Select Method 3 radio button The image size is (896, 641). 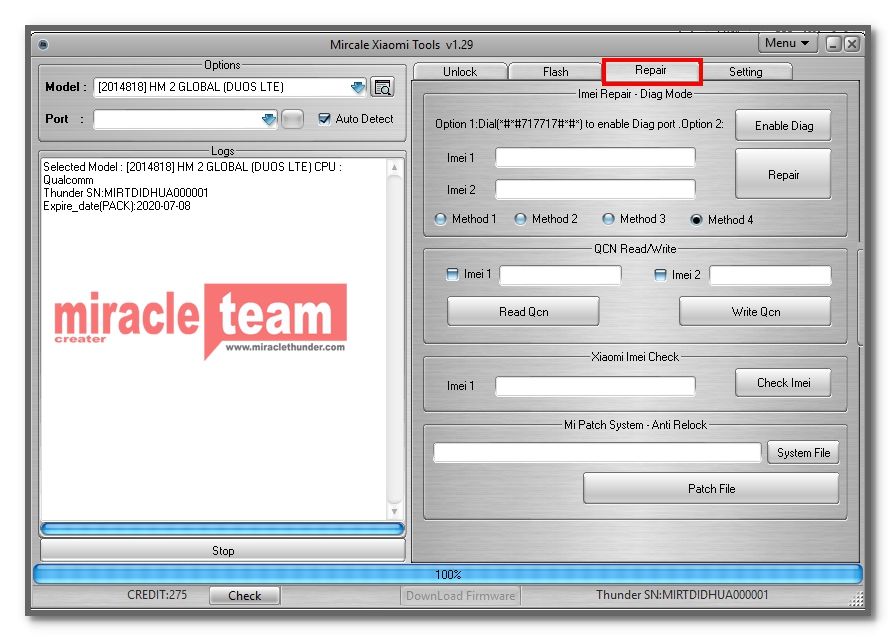(609, 219)
